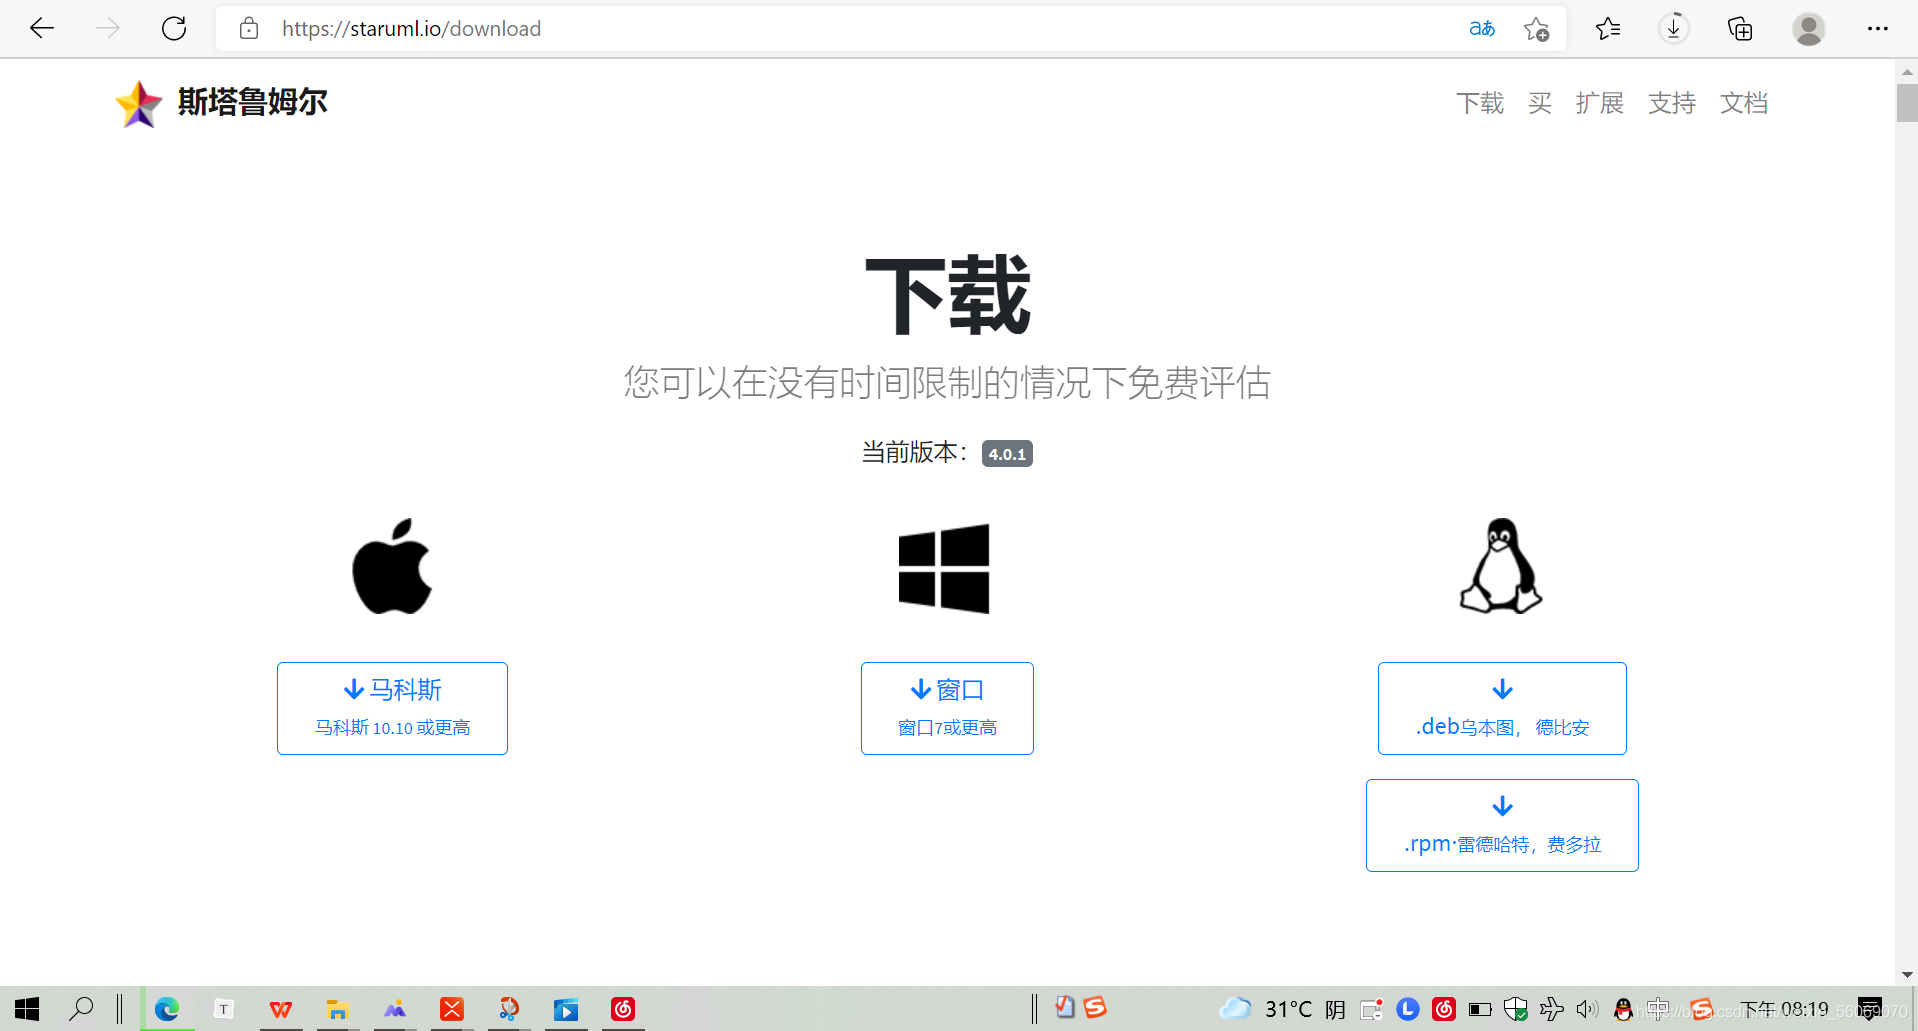1918x1031 pixels.
Task: Open the browser profile avatar
Action: click(x=1808, y=29)
